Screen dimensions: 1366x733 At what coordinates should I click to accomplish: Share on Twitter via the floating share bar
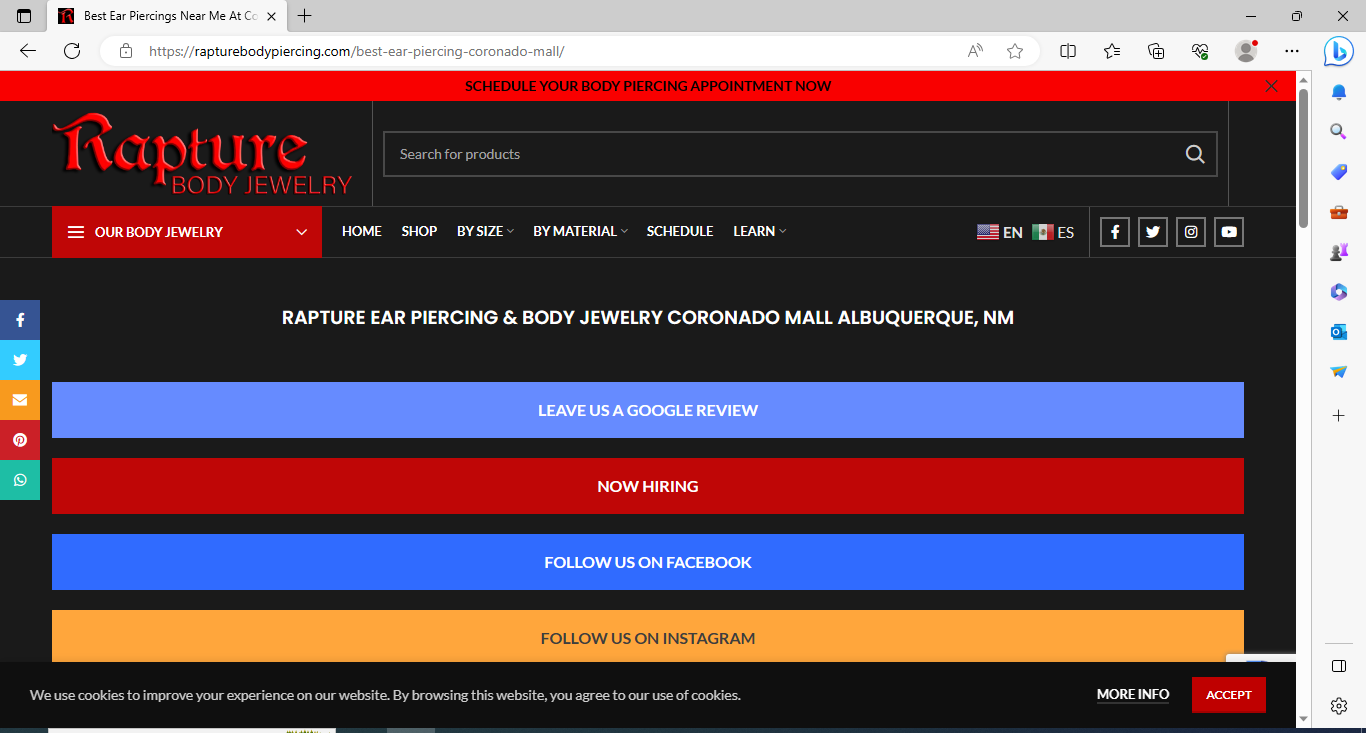click(x=20, y=360)
